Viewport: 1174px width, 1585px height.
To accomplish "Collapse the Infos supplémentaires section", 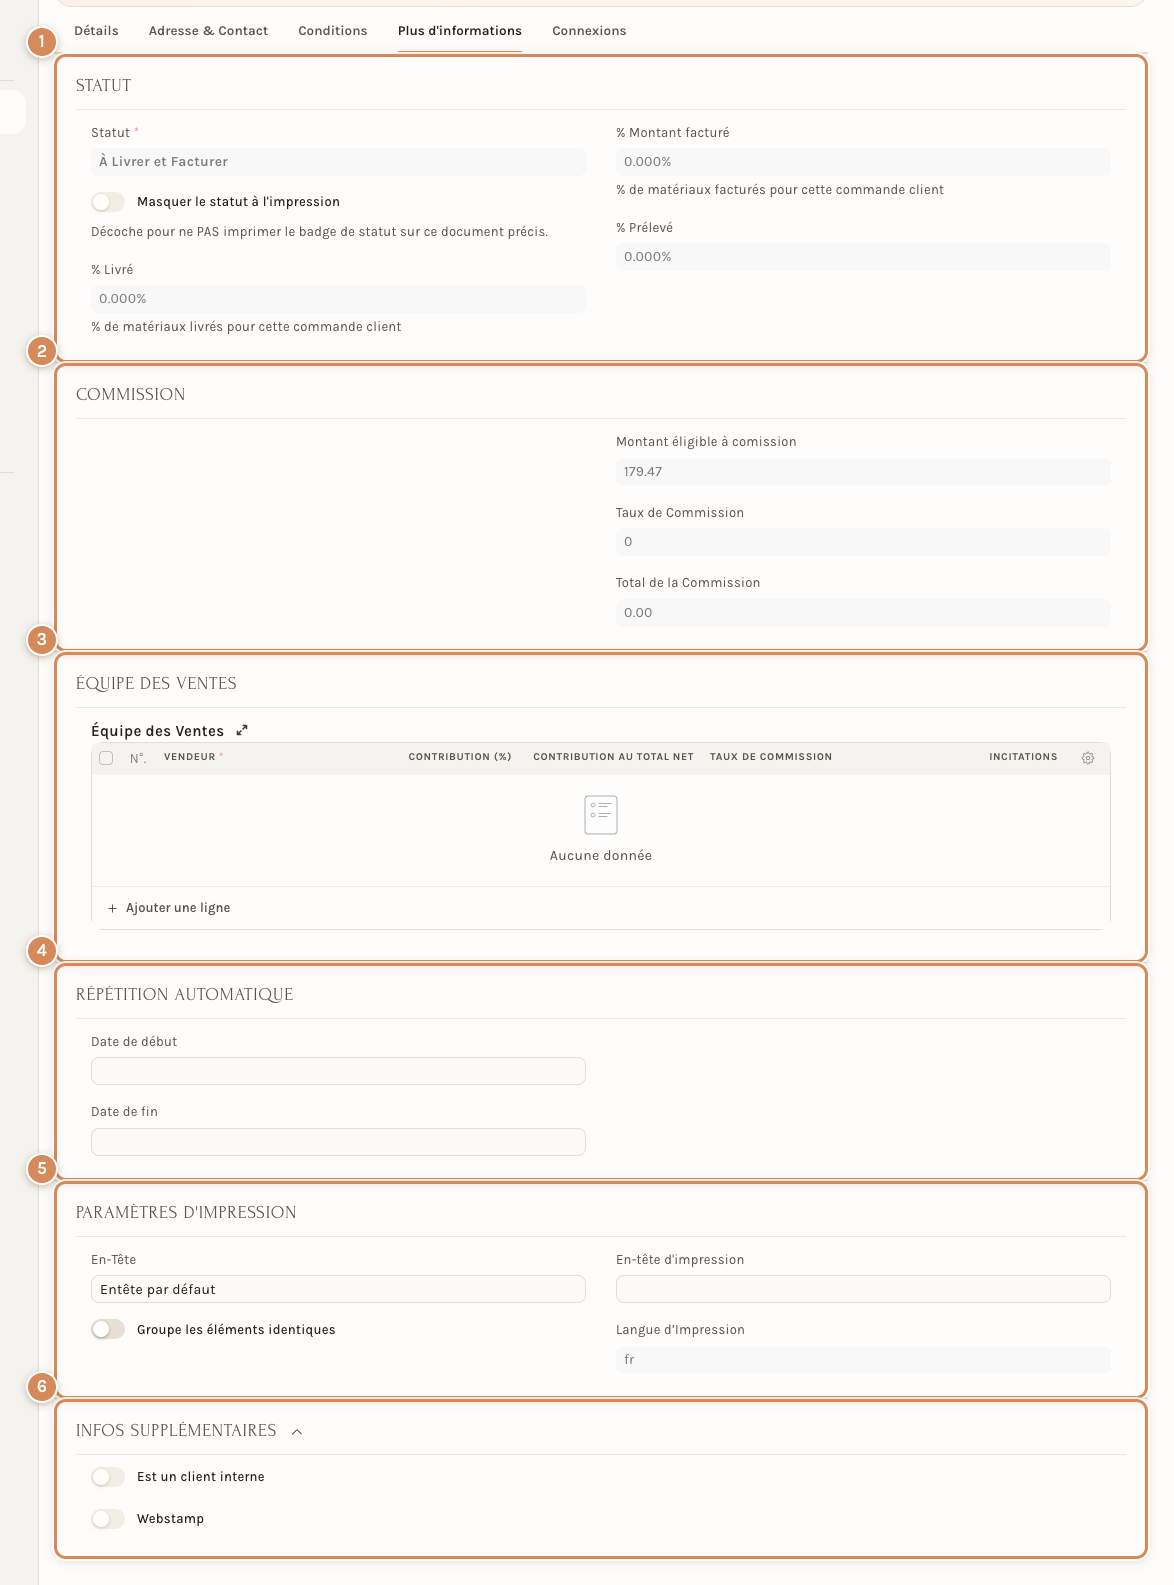I will pos(297,1432).
